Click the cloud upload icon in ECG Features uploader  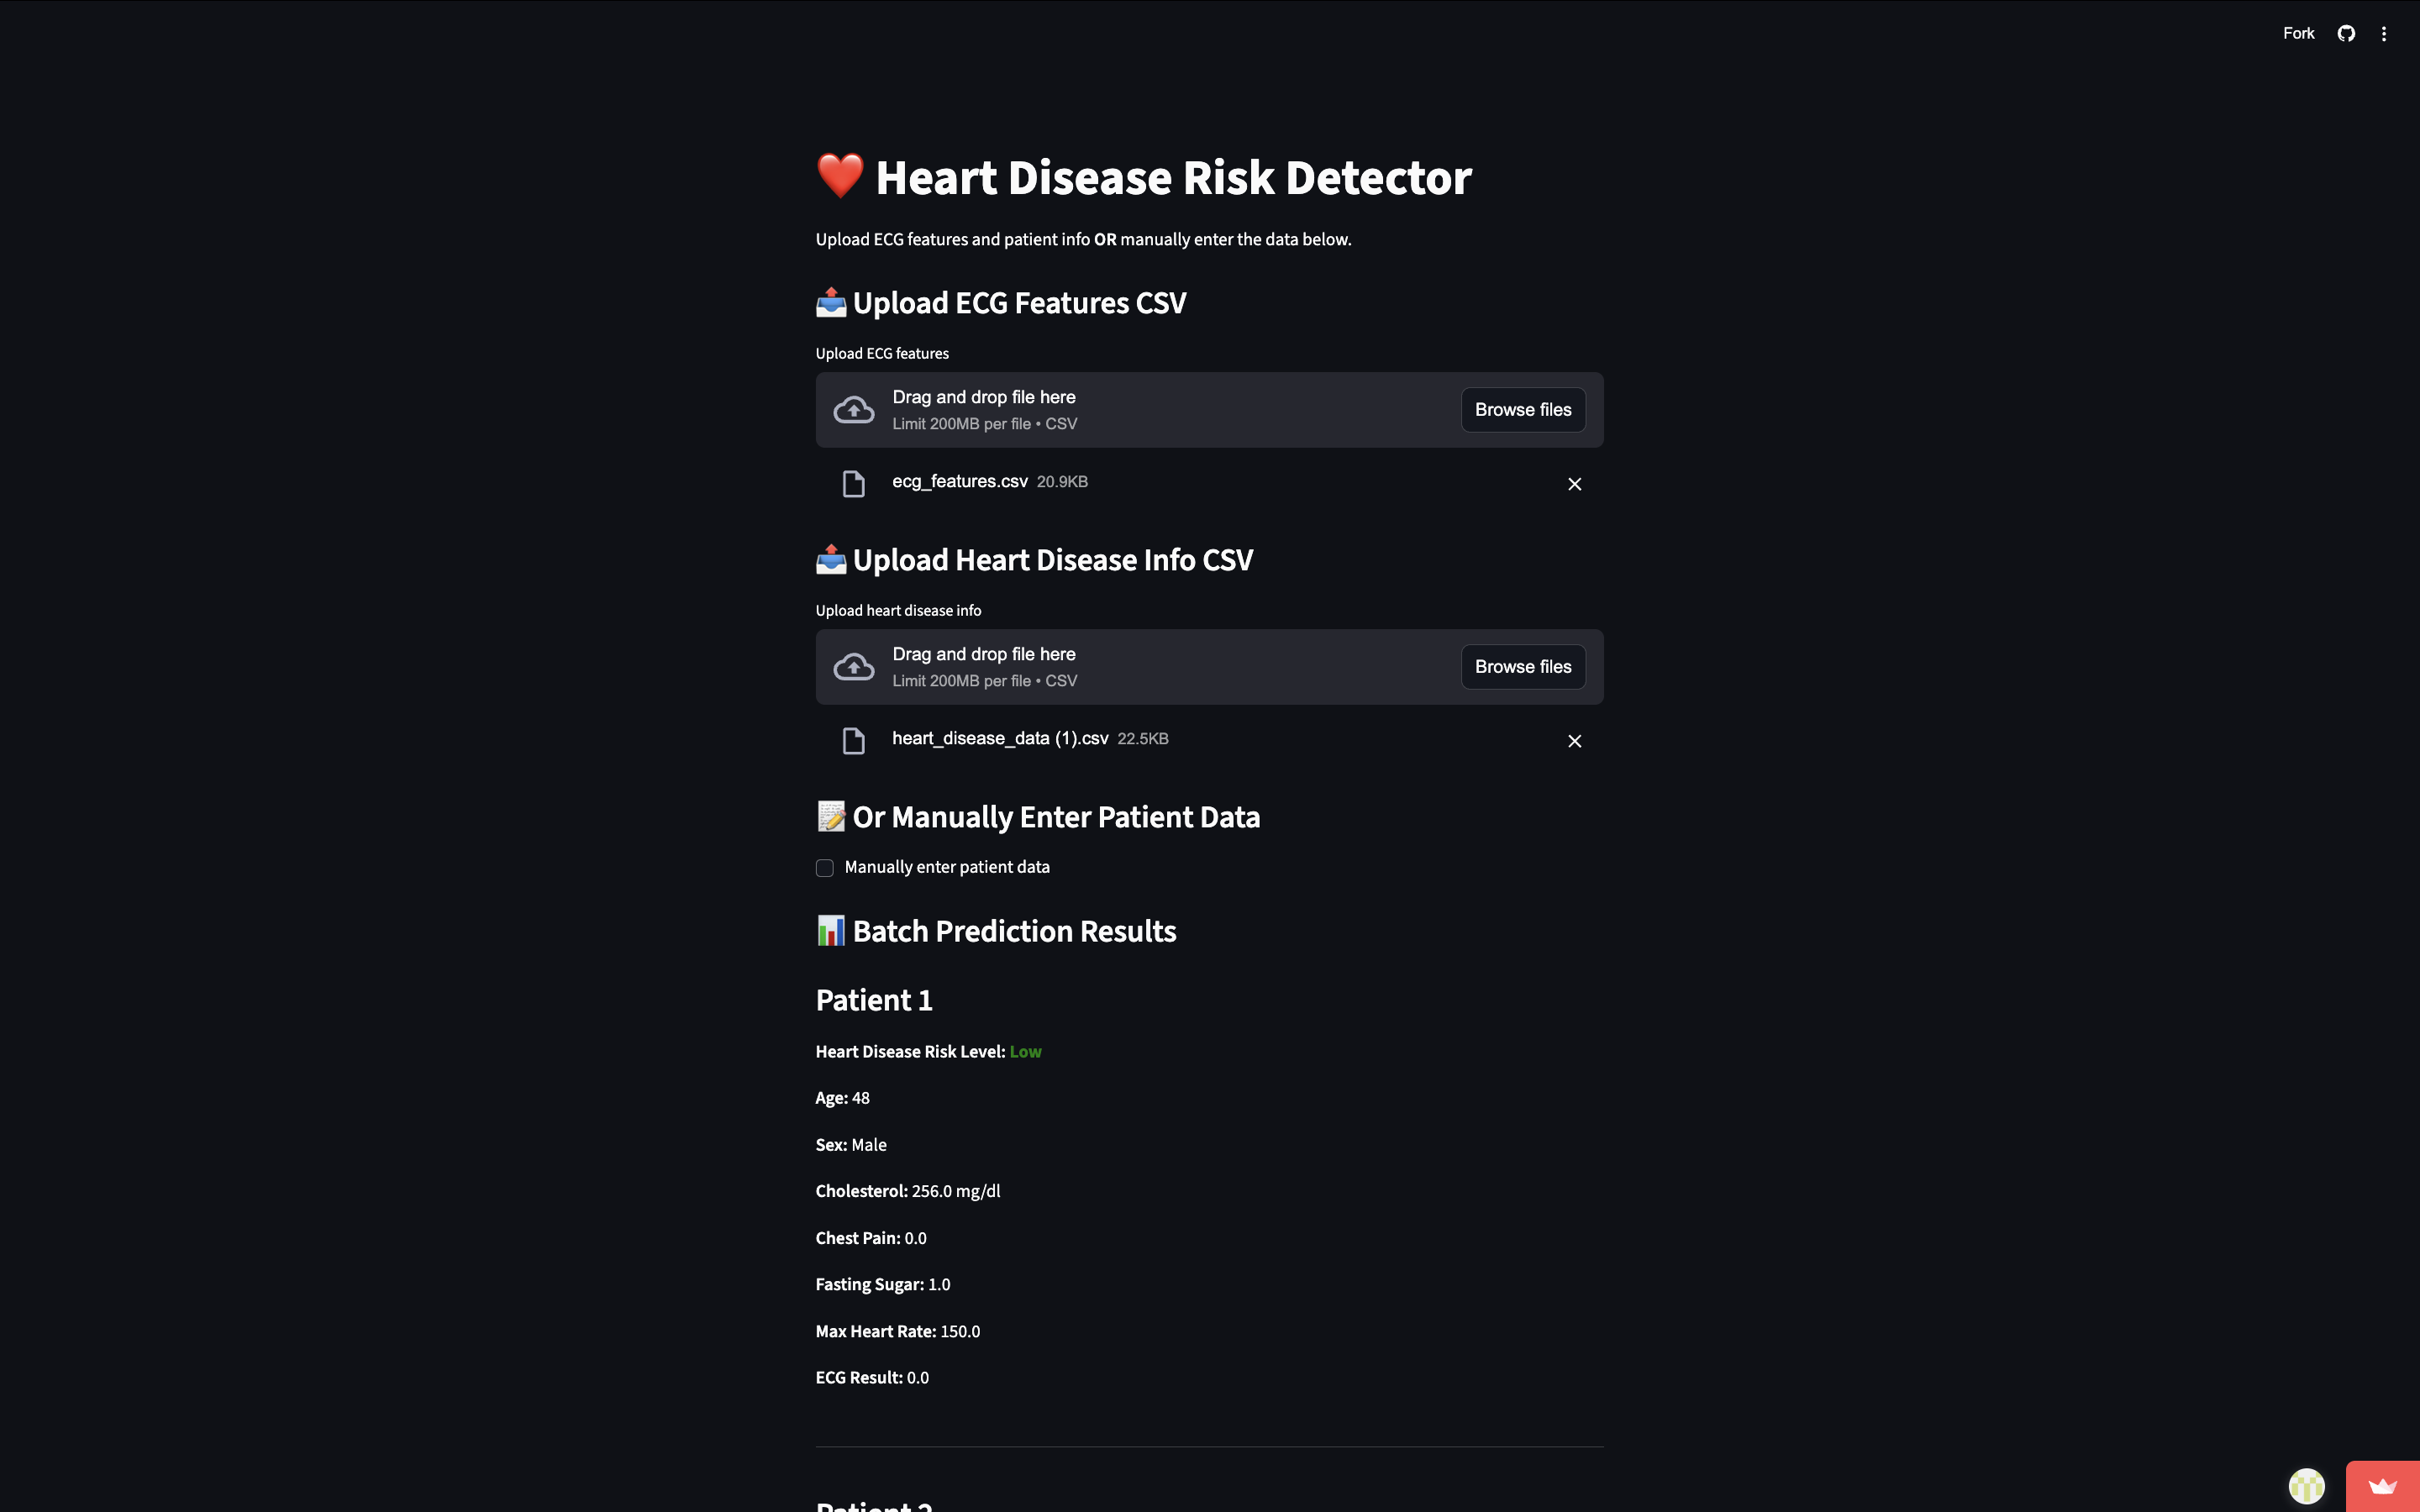(853, 409)
